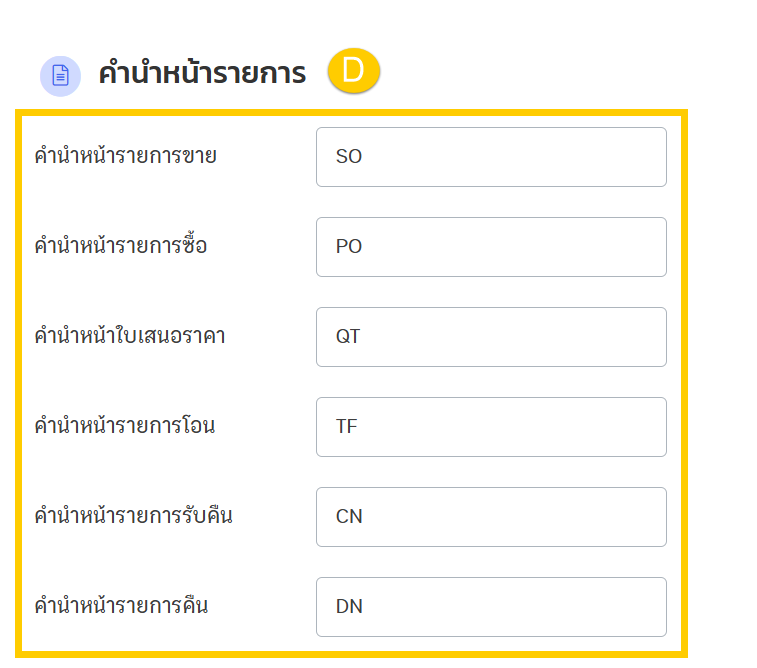Select the คำนำหน้ารายการ section heading
Image resolution: width=757 pixels, height=668 pixels.
coord(202,73)
